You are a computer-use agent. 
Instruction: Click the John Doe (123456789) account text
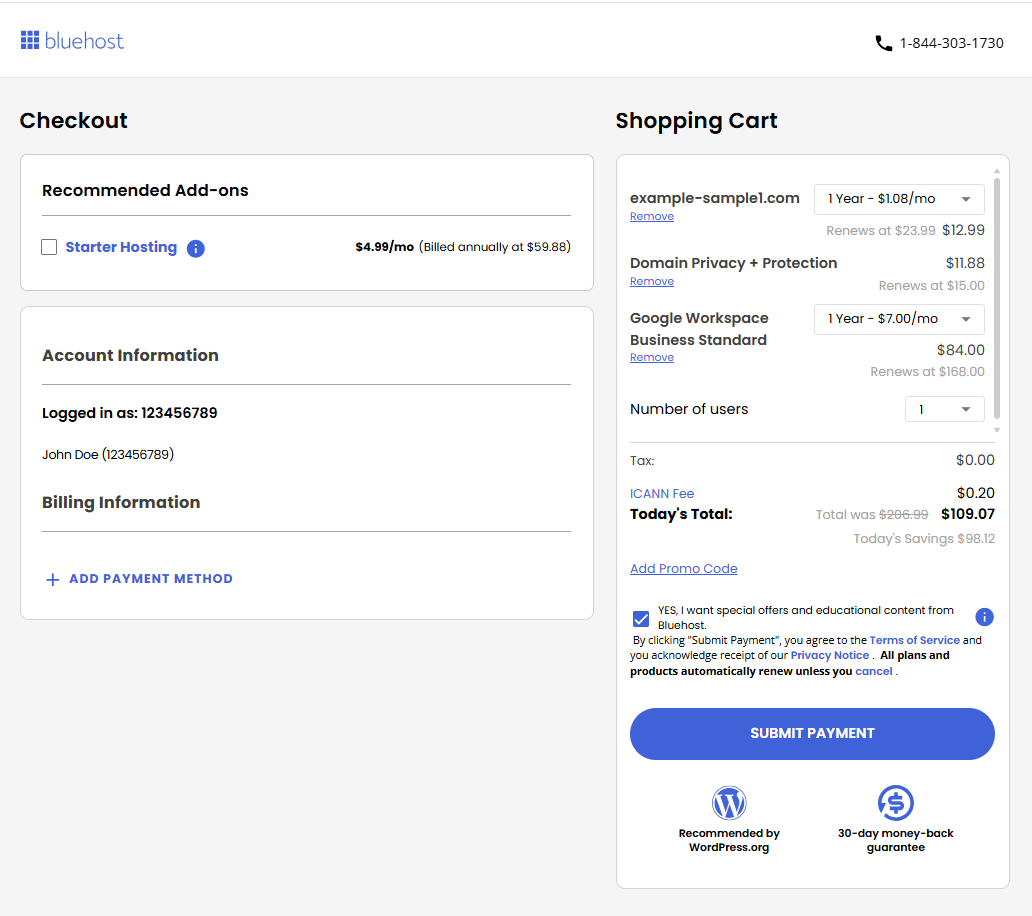[108, 455]
